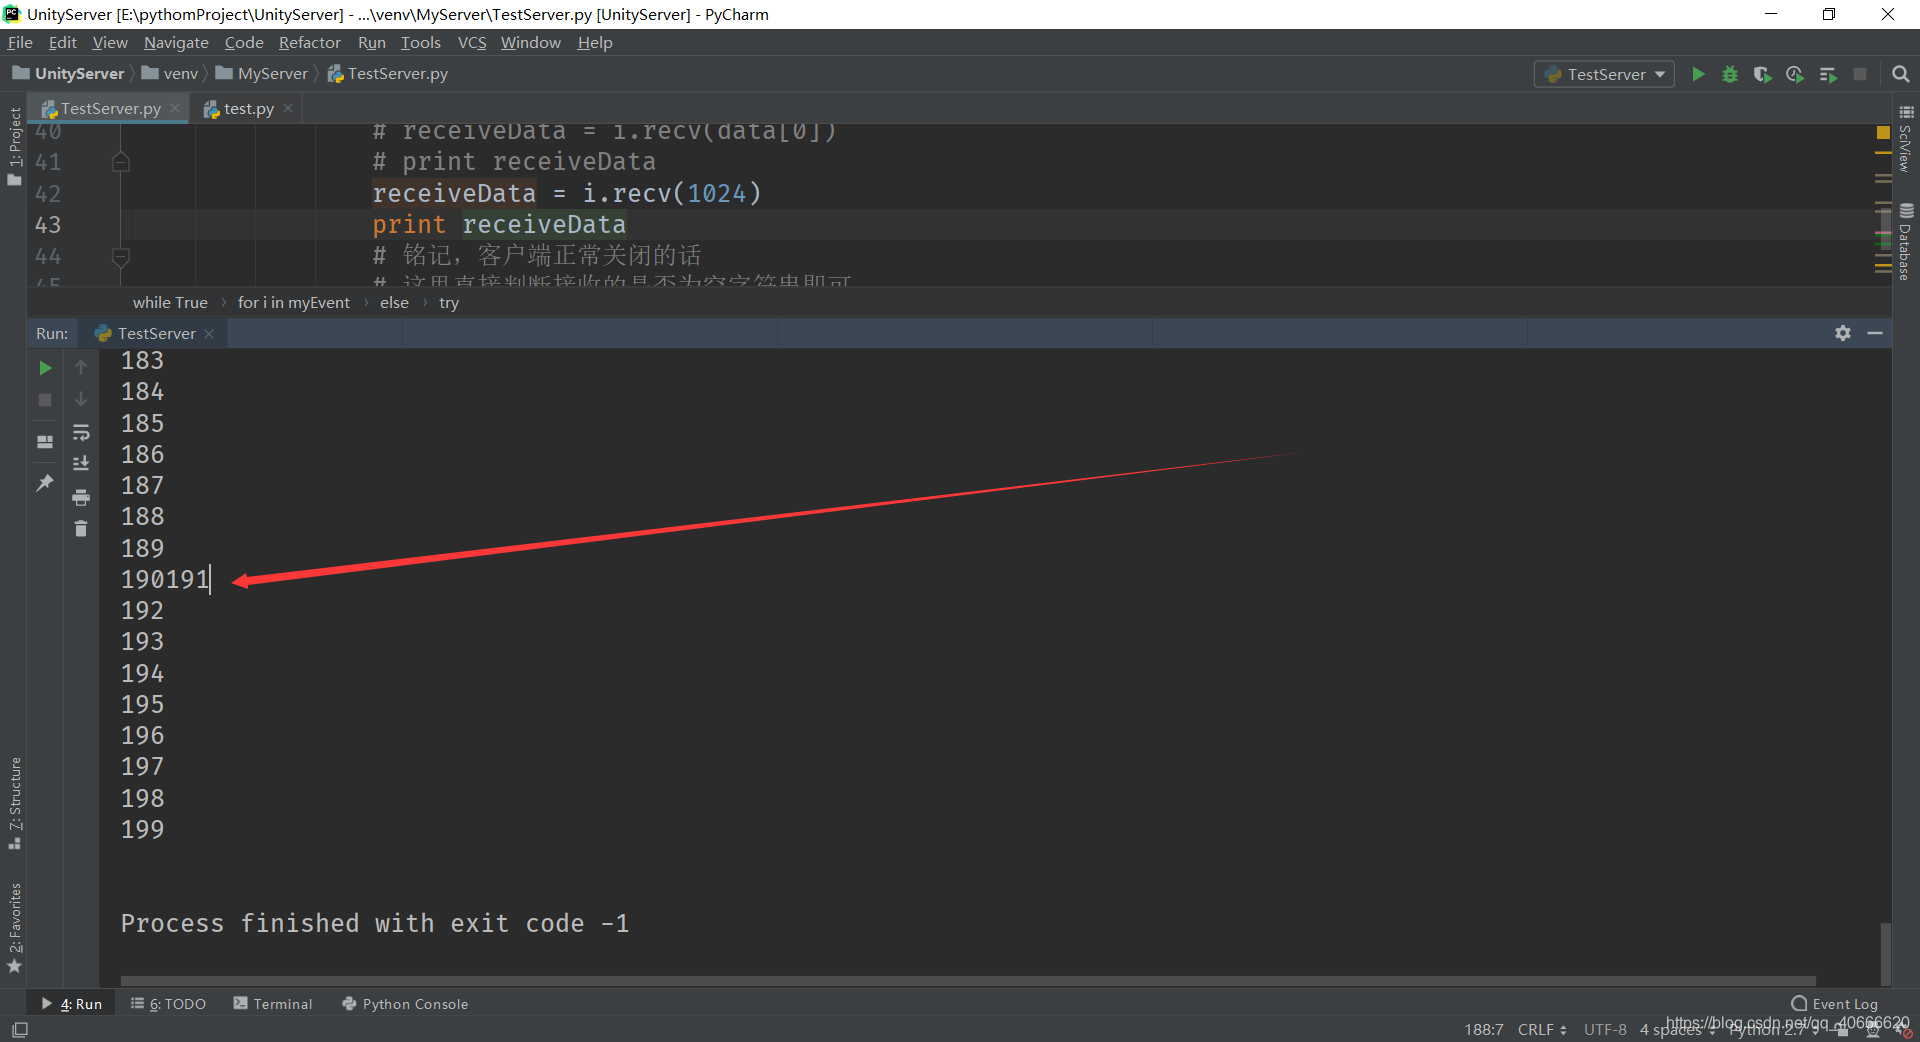The height and width of the screenshot is (1042, 1920).
Task: Toggle fold marker at line 44
Action: (121, 256)
